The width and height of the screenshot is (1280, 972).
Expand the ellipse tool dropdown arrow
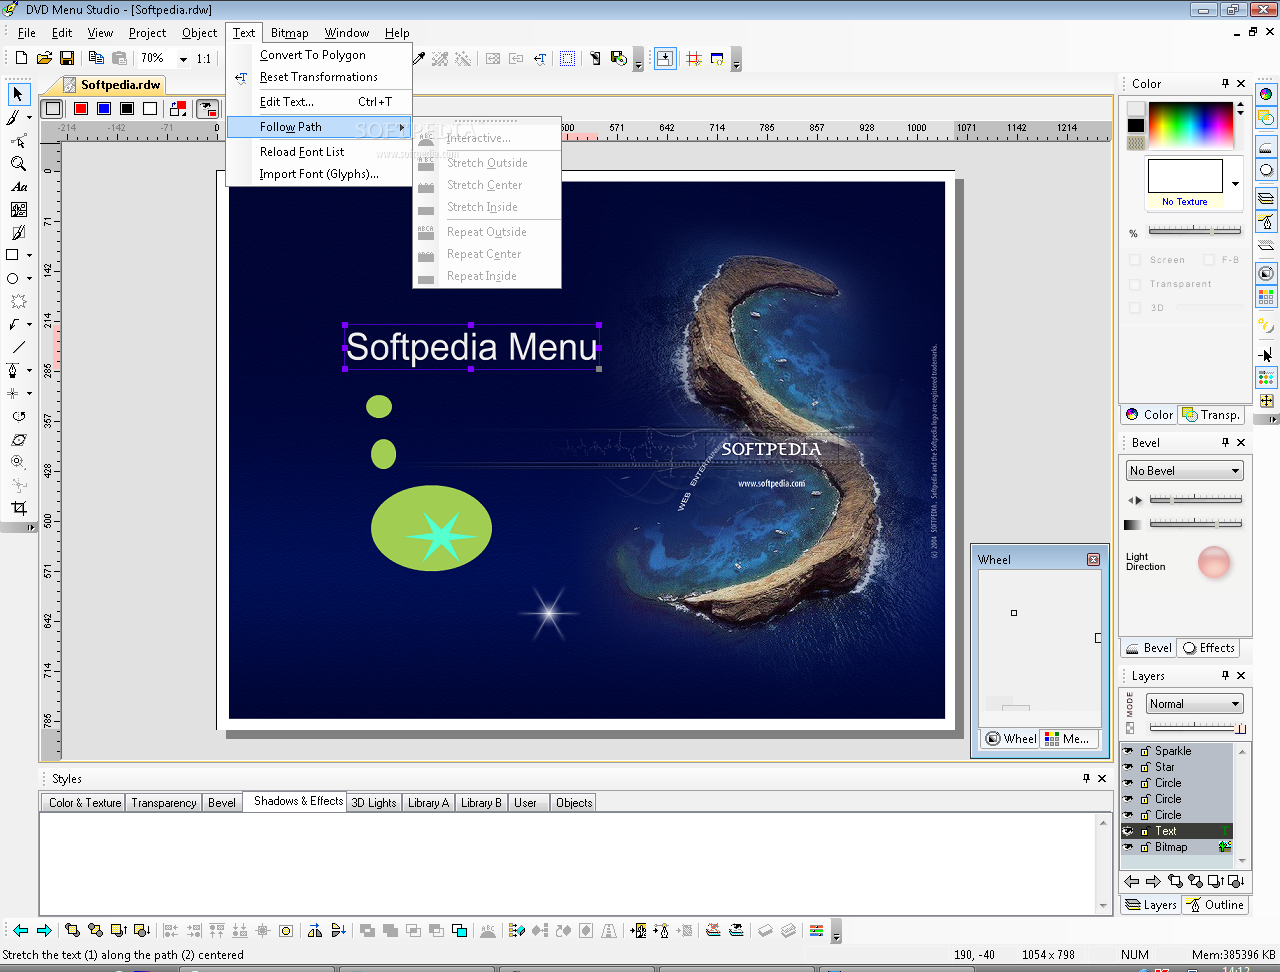click(29, 279)
